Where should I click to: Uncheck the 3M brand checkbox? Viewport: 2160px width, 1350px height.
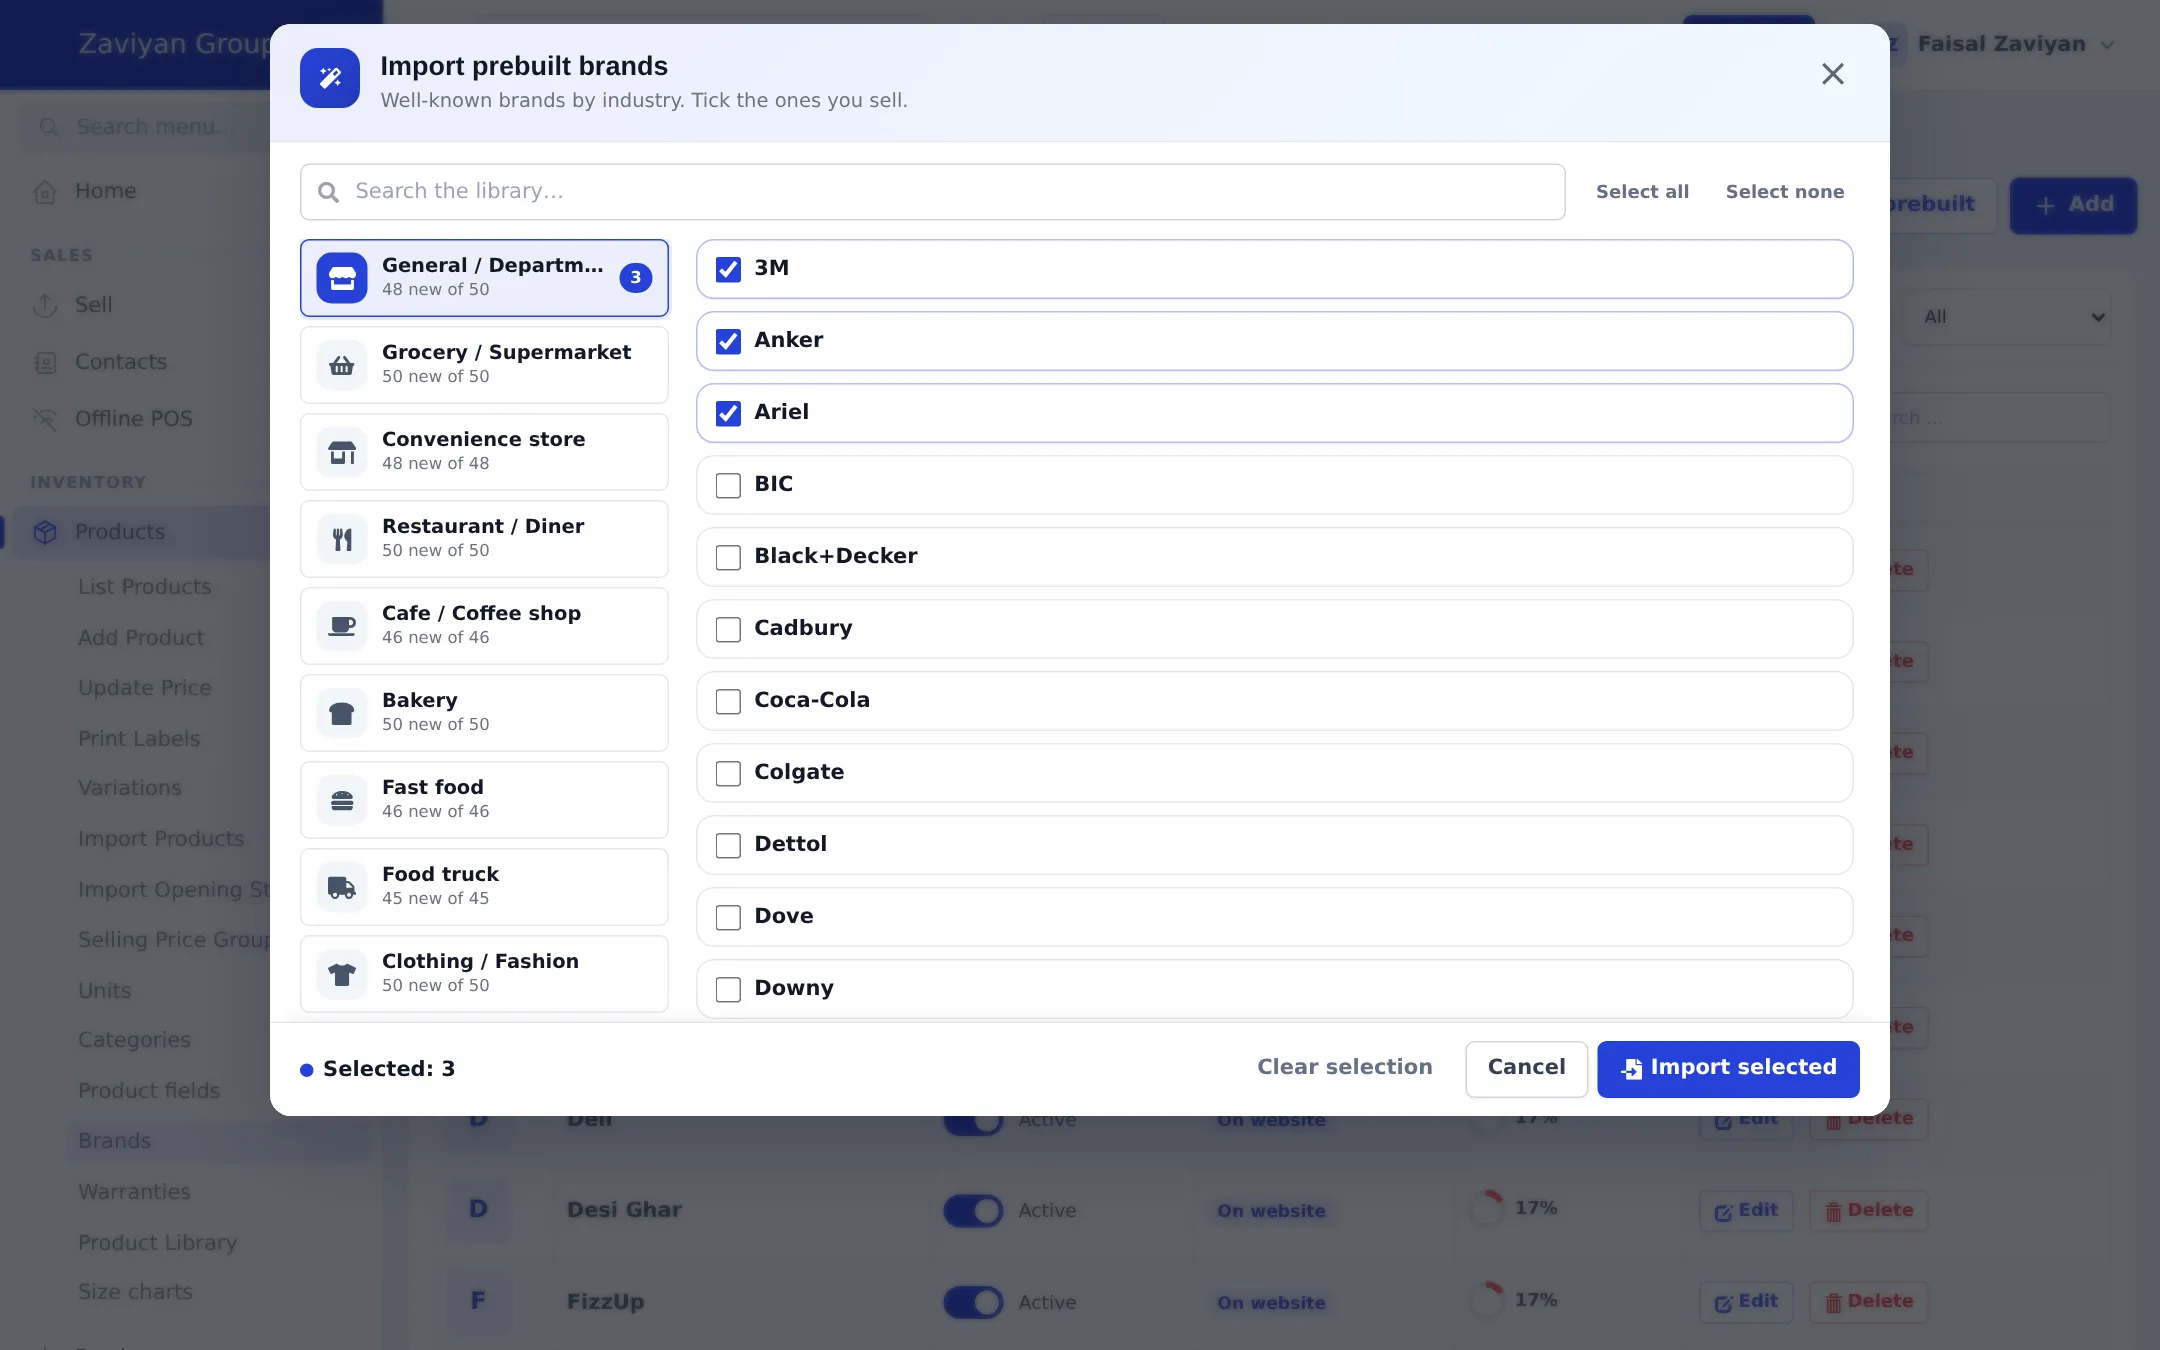[728, 269]
